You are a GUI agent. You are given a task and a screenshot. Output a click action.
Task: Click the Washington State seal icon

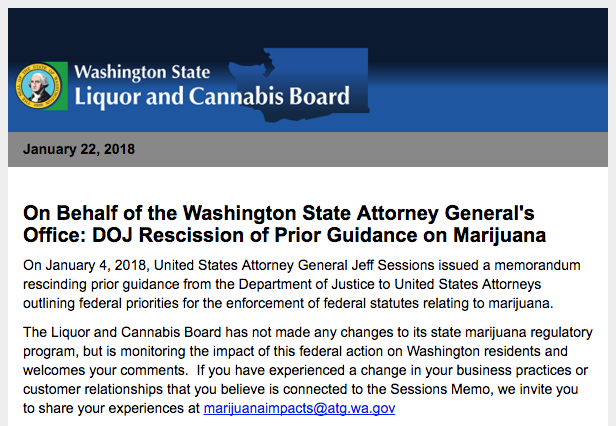(38, 86)
